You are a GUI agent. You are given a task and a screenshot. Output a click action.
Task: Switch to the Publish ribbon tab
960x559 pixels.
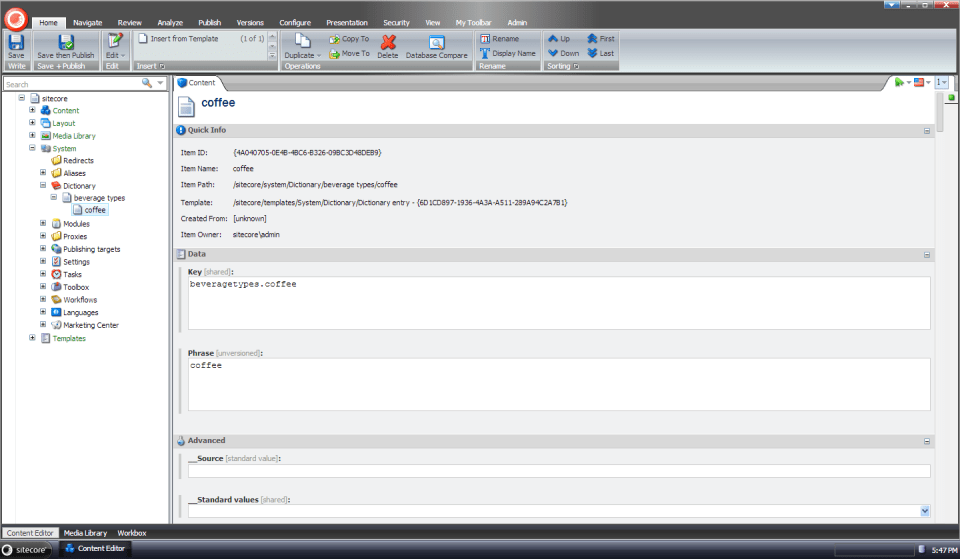pos(209,22)
